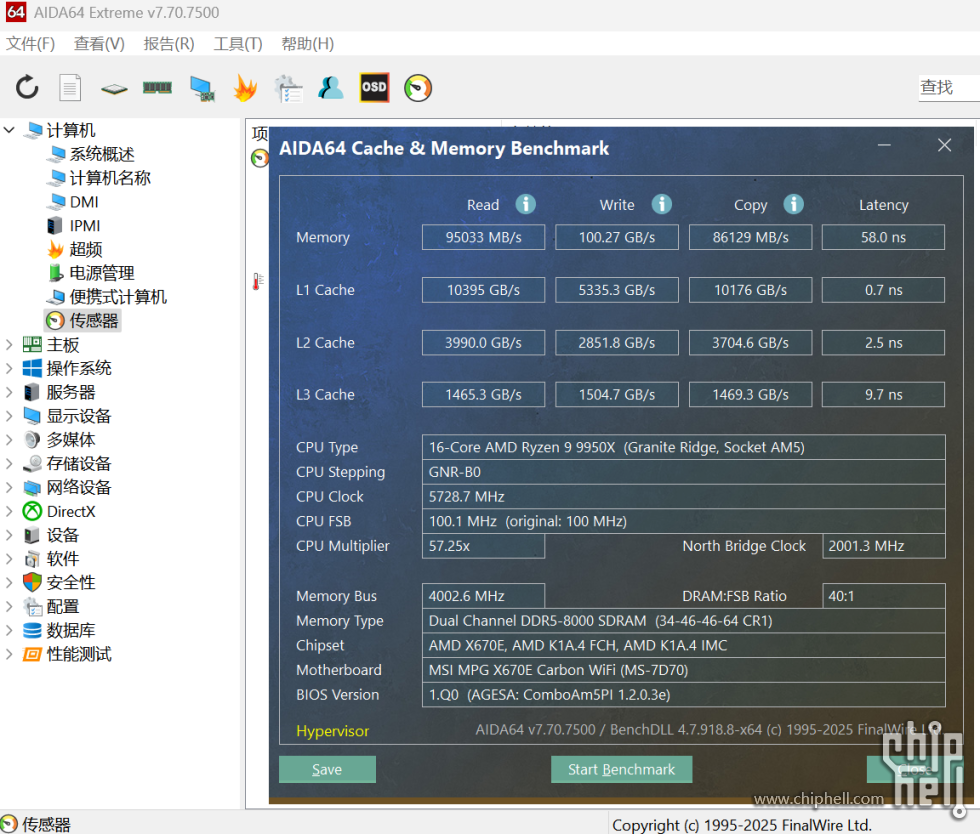Screen dimensions: 980x834
Task: Click the L1 Cache Read 10395 GB/s
Action: point(483,290)
